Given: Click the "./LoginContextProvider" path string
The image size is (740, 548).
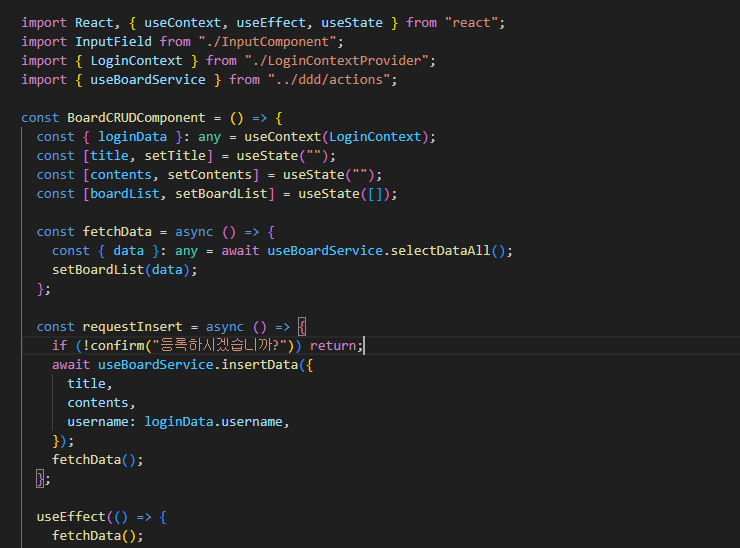Looking at the screenshot, I should tap(336, 60).
